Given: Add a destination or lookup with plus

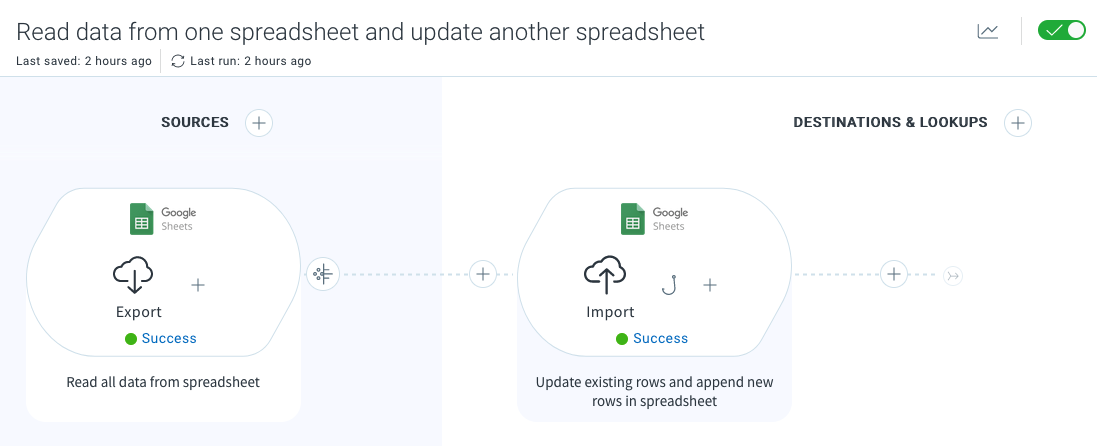Looking at the screenshot, I should (x=1017, y=123).
